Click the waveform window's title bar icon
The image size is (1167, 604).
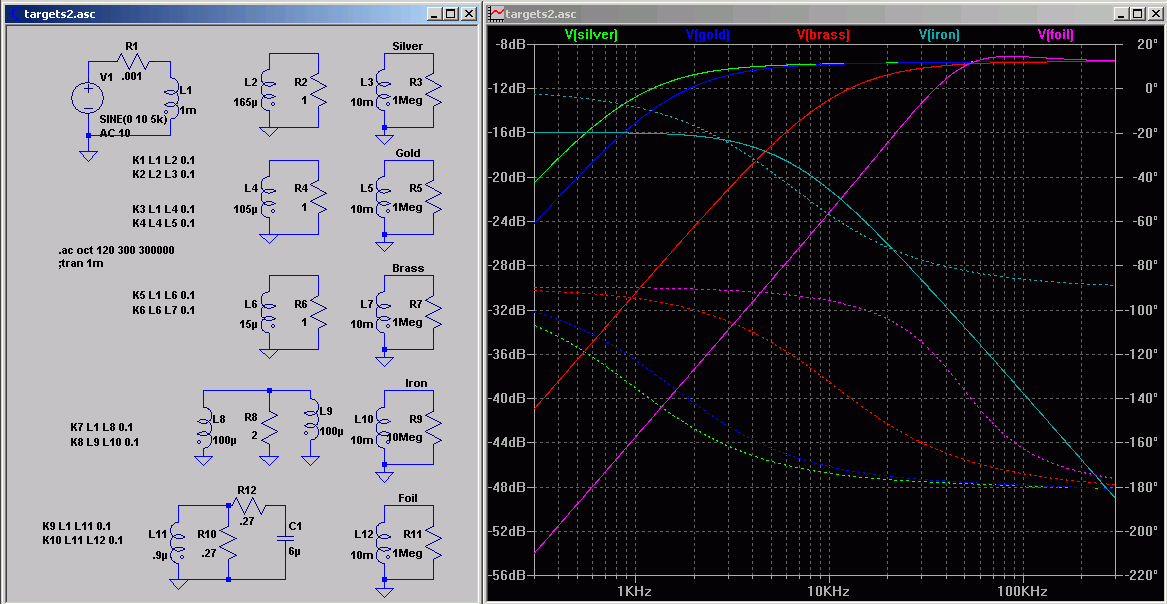pyautogui.click(x=496, y=14)
